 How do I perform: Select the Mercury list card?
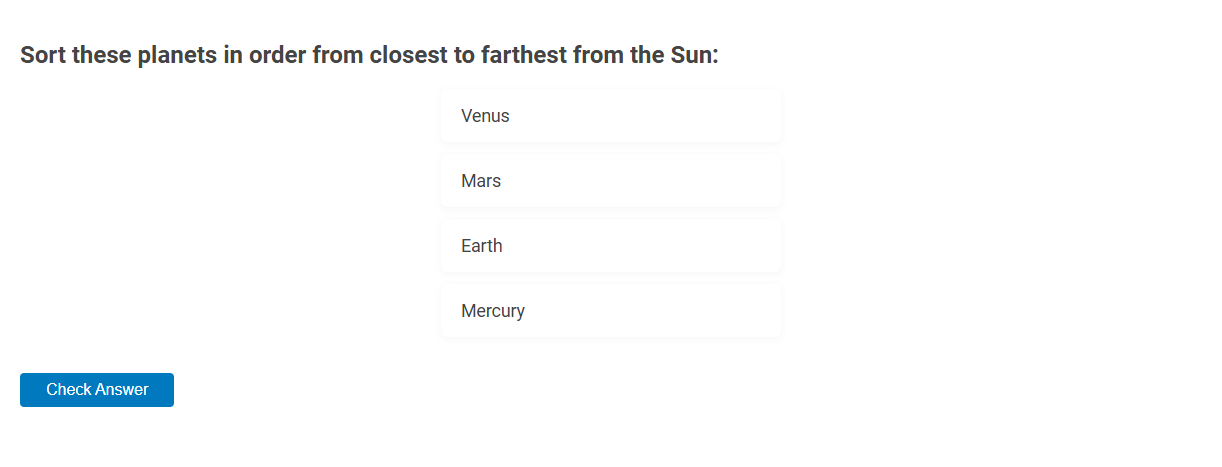(x=611, y=311)
